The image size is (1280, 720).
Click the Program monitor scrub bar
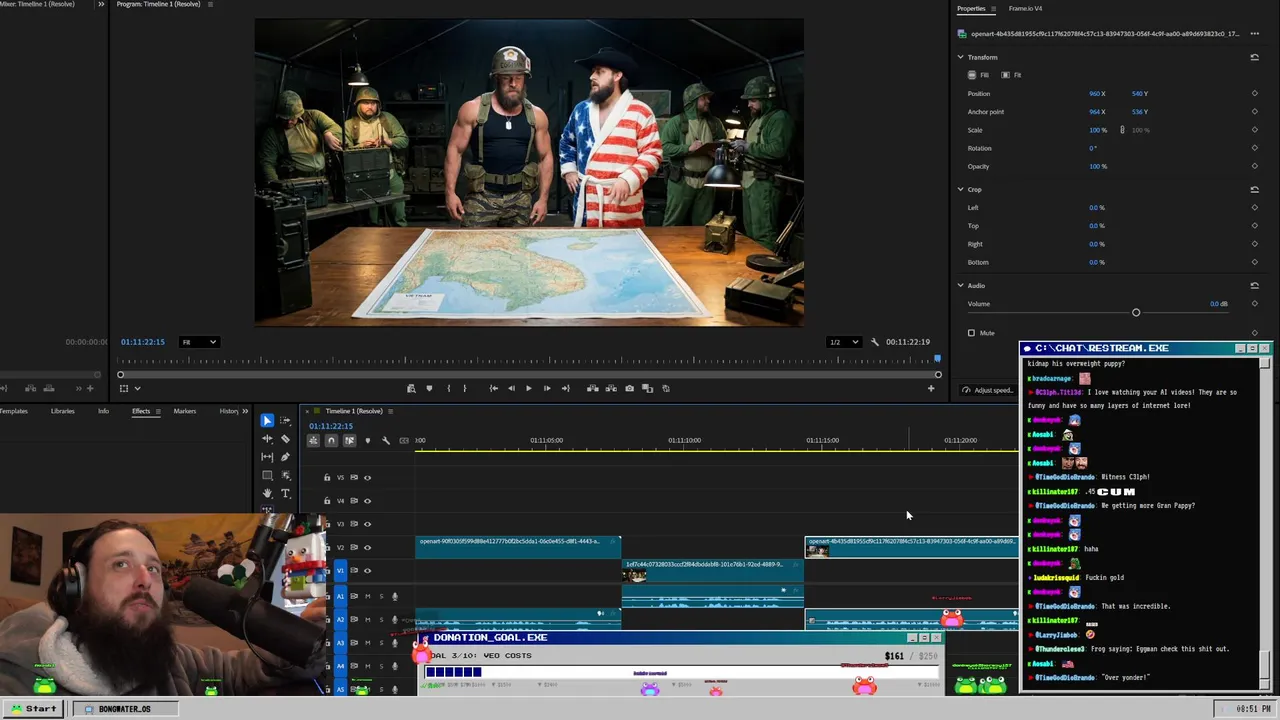pos(528,375)
